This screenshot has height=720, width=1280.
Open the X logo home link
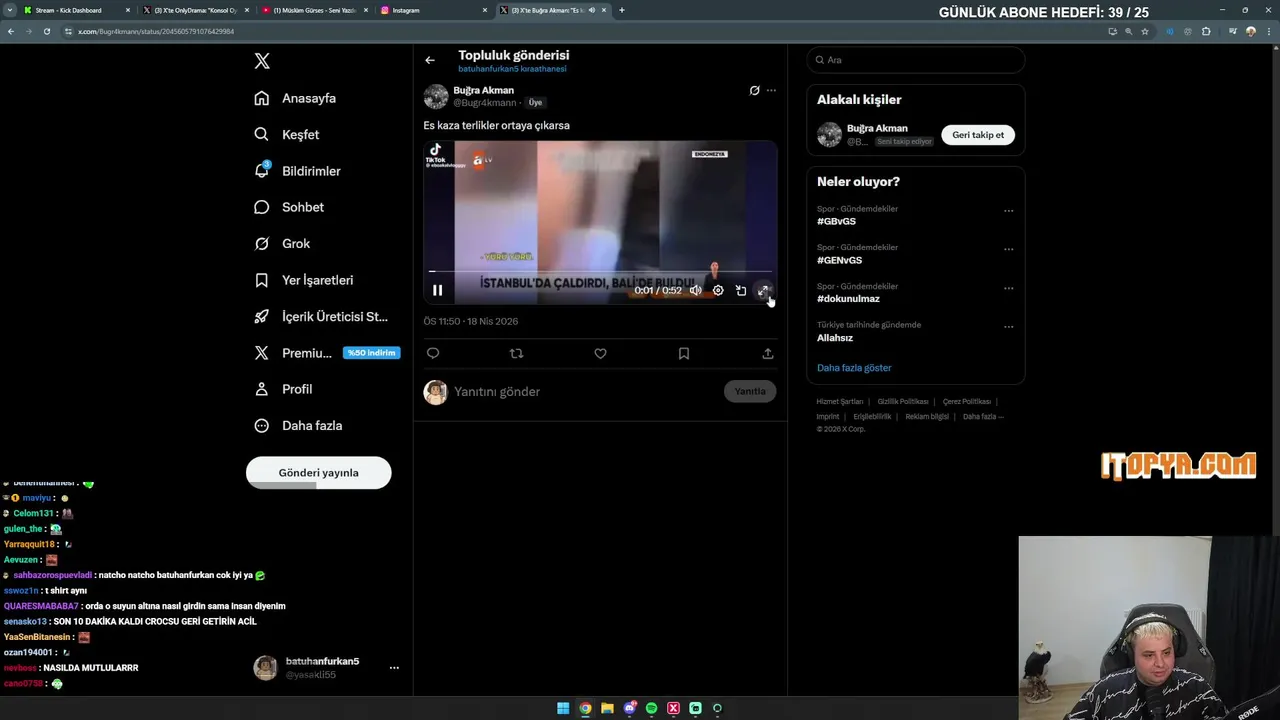point(262,61)
